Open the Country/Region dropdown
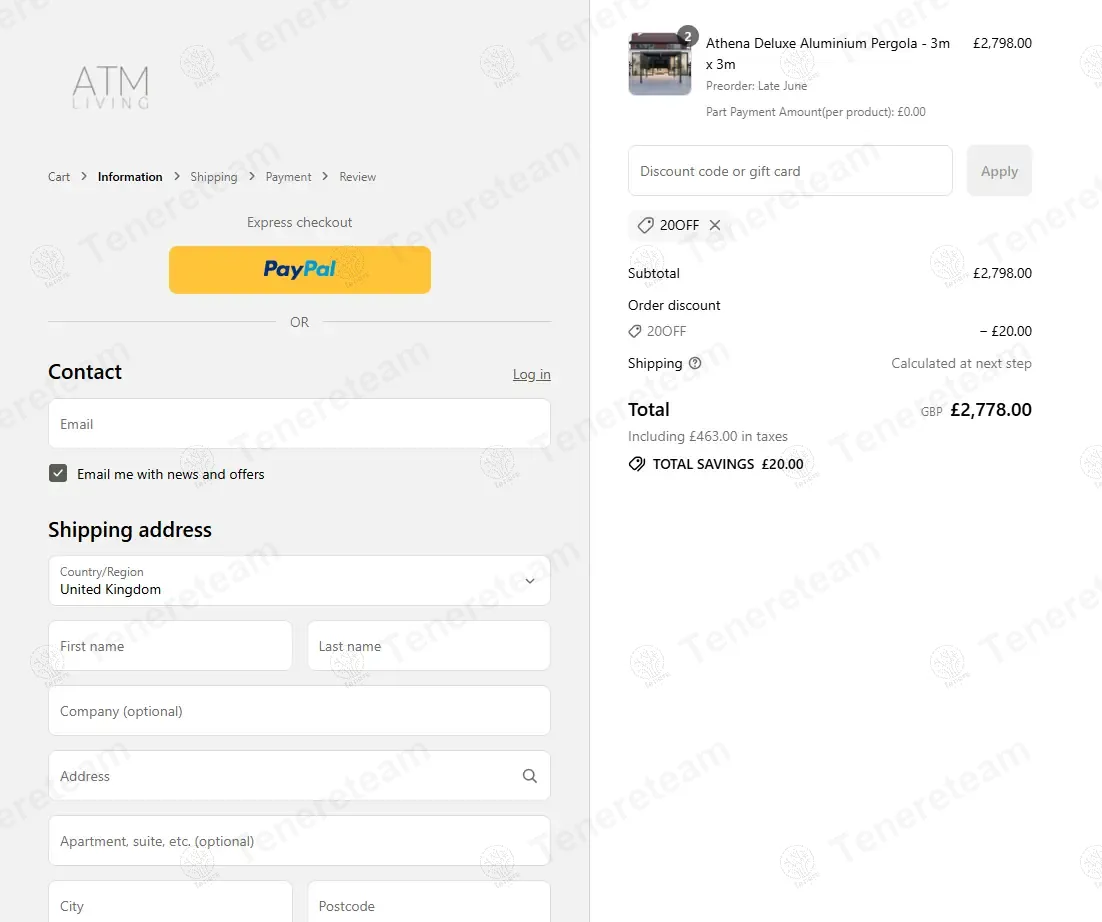1102x922 pixels. point(299,580)
